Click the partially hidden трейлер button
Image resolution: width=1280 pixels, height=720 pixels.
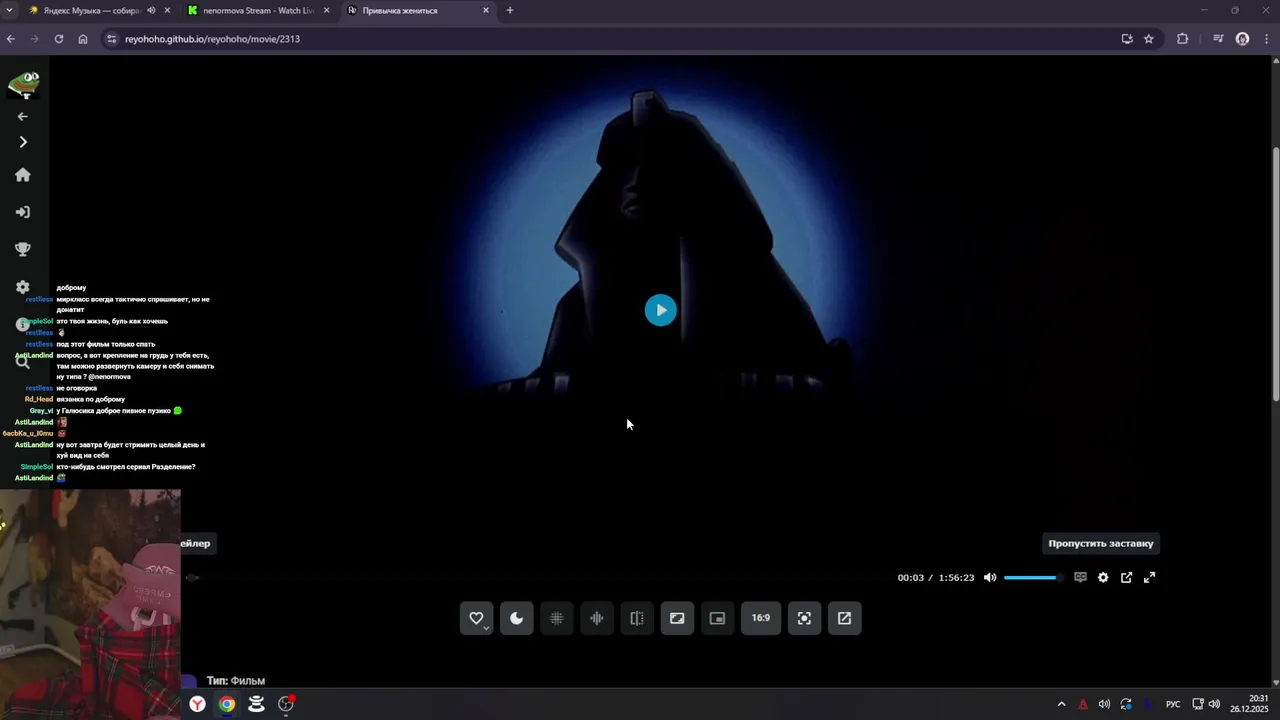pyautogui.click(x=196, y=543)
